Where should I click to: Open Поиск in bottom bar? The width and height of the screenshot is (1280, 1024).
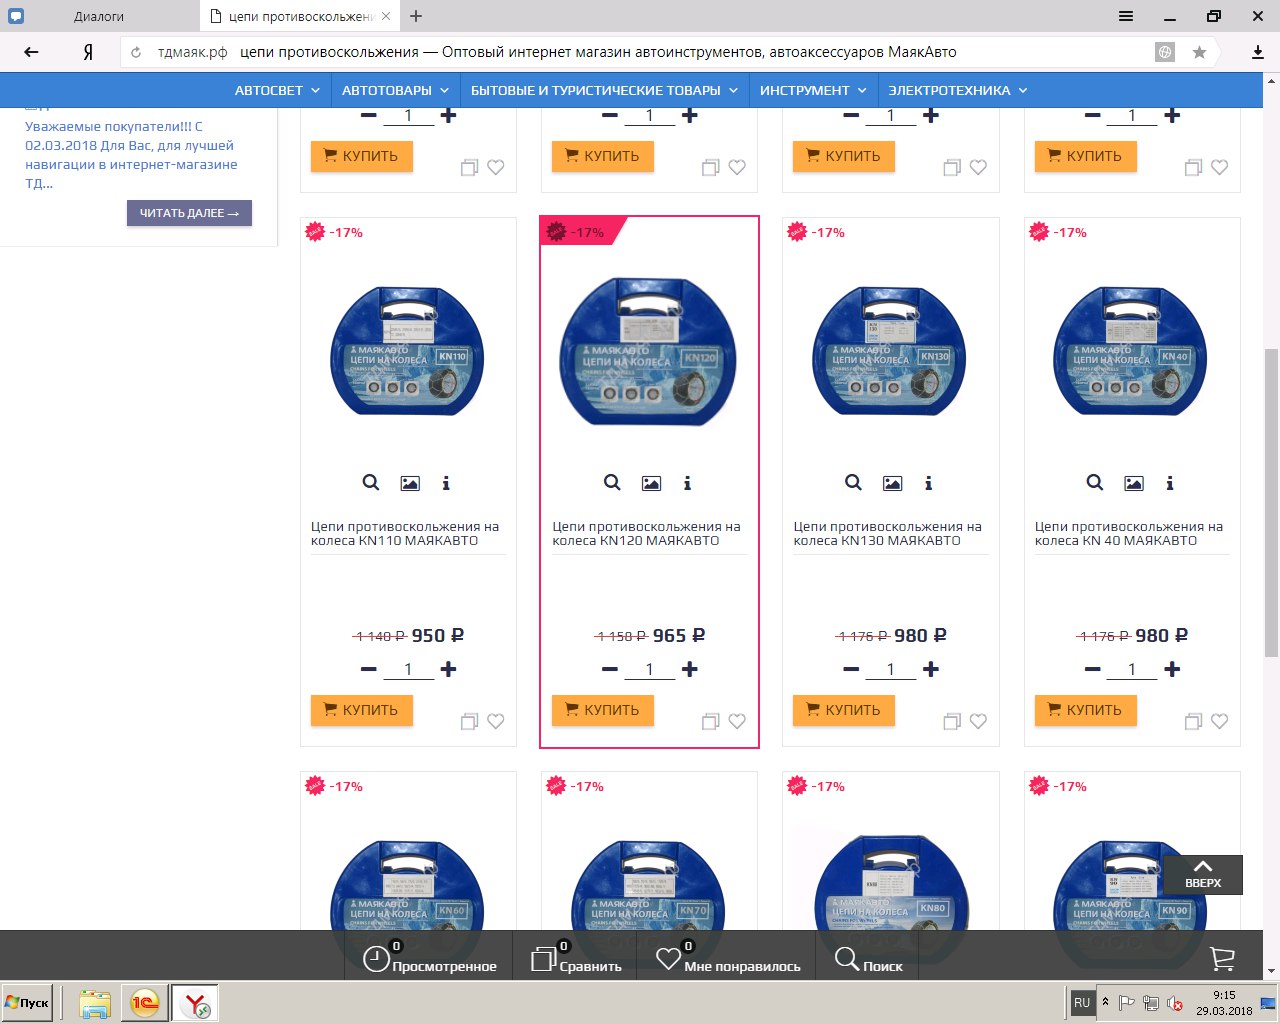point(868,958)
